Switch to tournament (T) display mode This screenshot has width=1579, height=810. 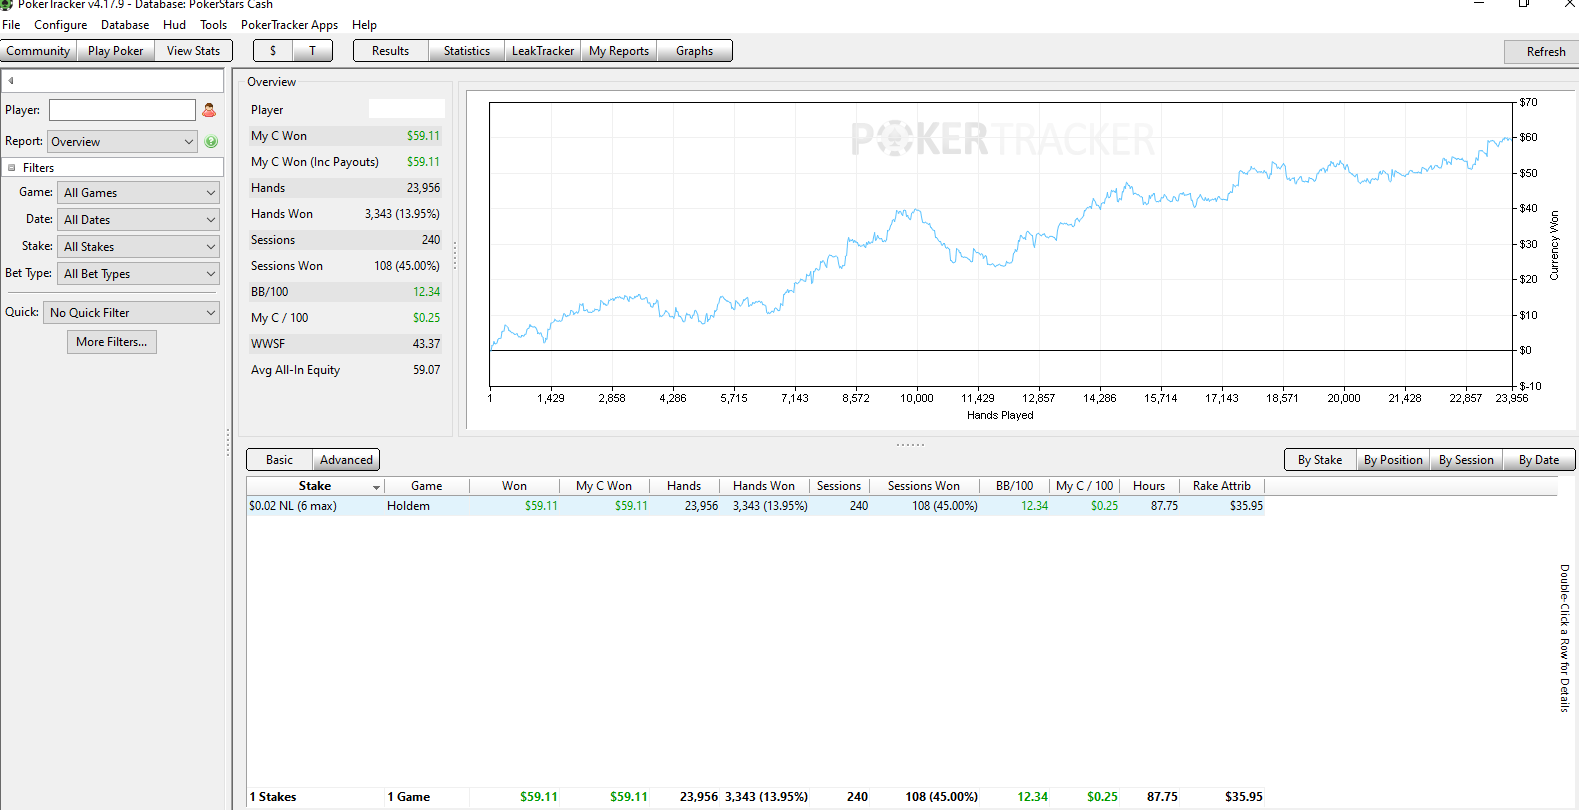click(312, 51)
